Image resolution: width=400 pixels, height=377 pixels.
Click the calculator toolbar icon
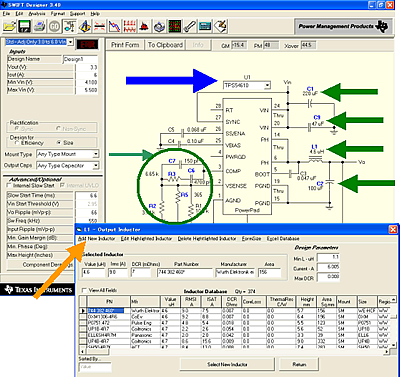pos(205,26)
